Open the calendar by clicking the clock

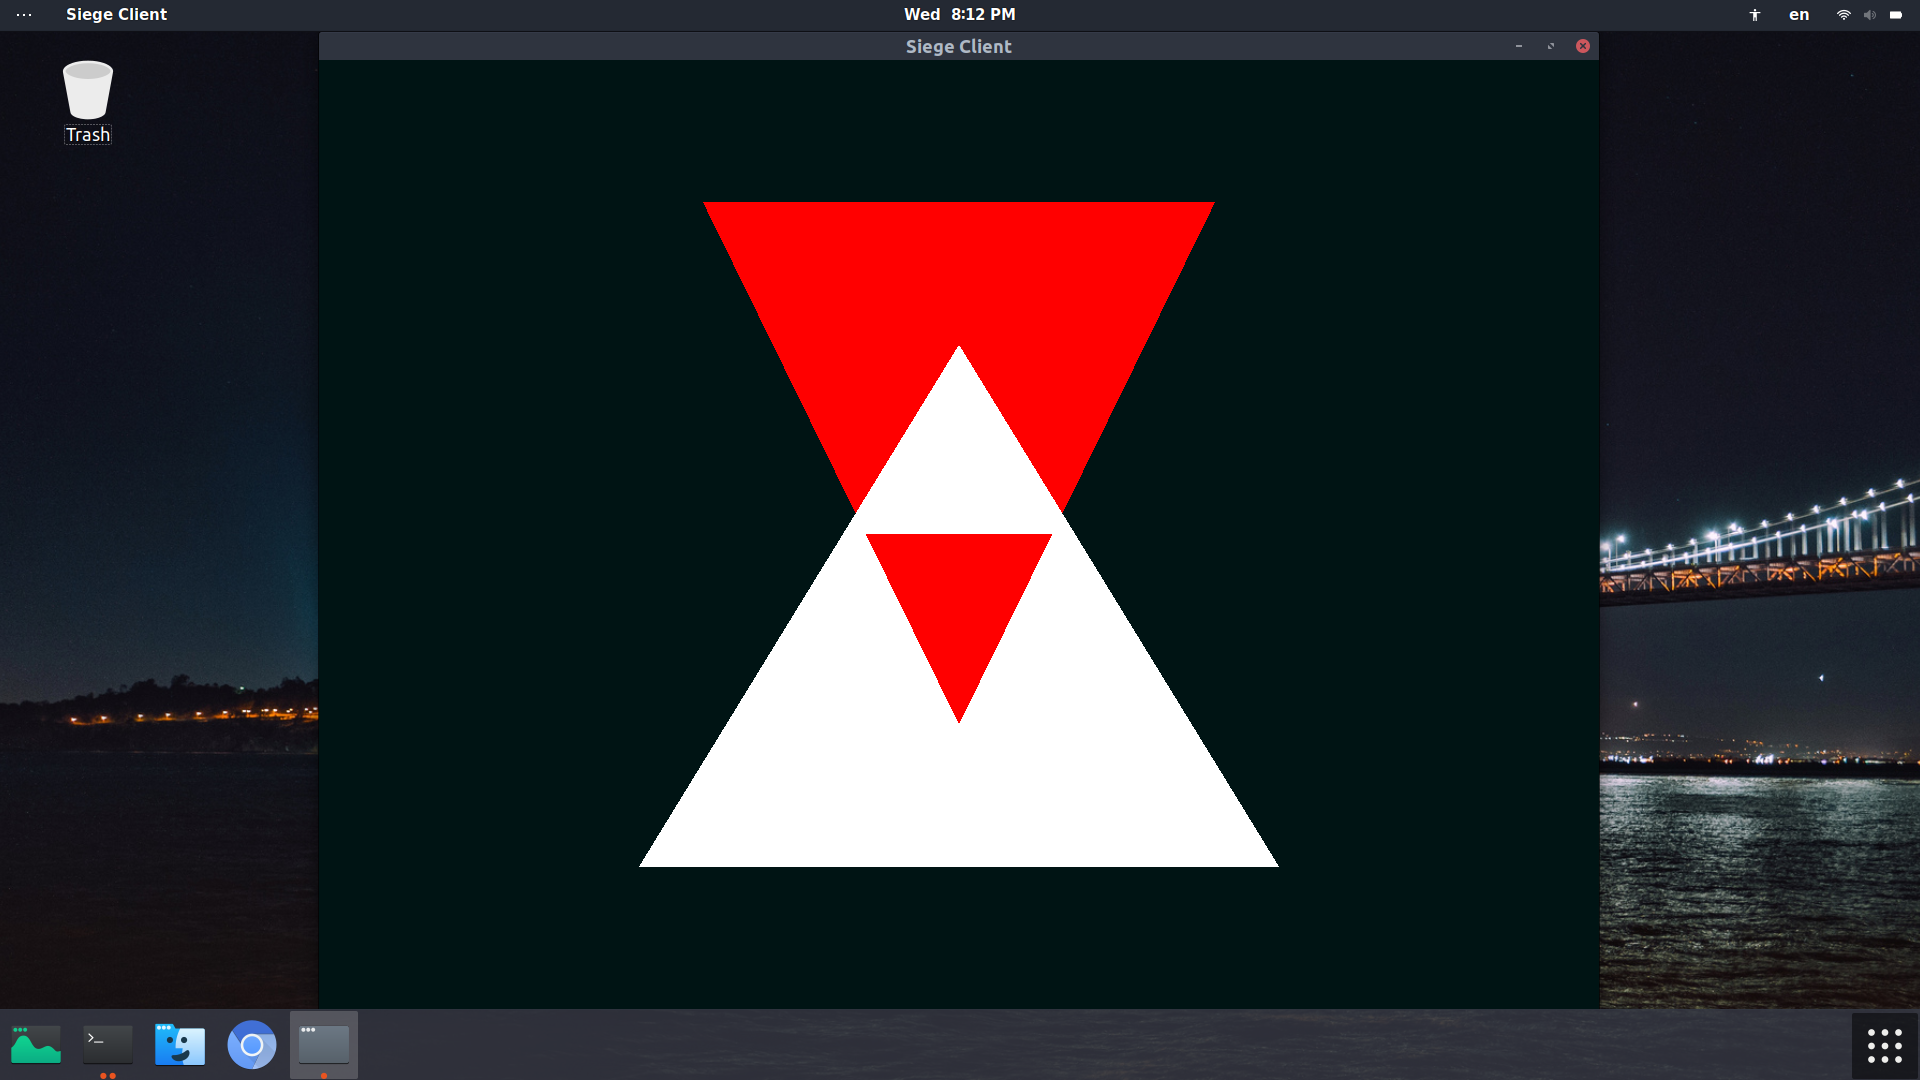tap(958, 14)
